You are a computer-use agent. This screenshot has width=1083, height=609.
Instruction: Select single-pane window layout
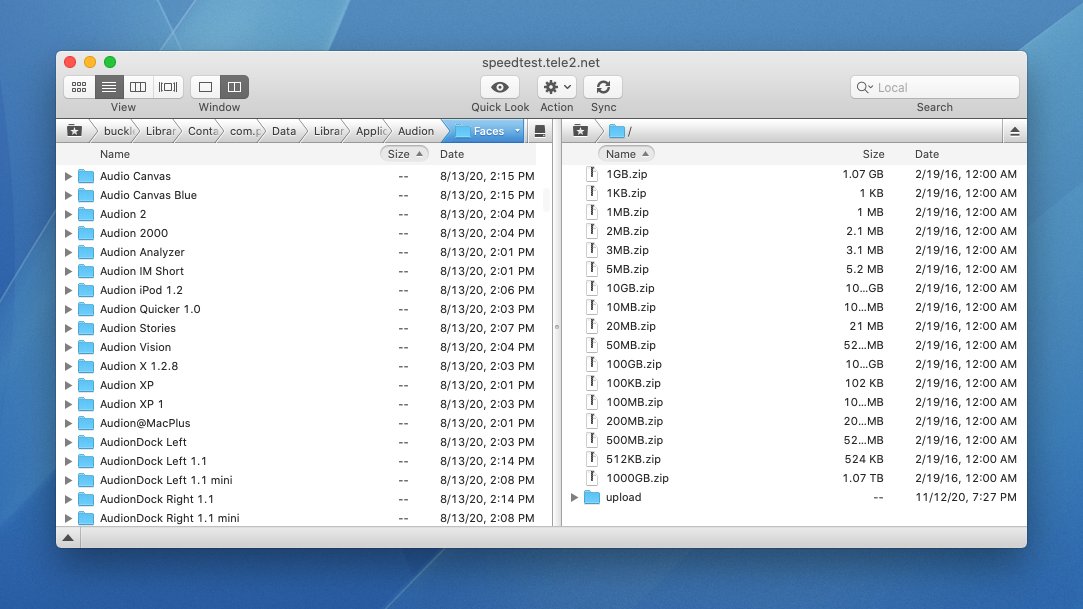pos(205,87)
